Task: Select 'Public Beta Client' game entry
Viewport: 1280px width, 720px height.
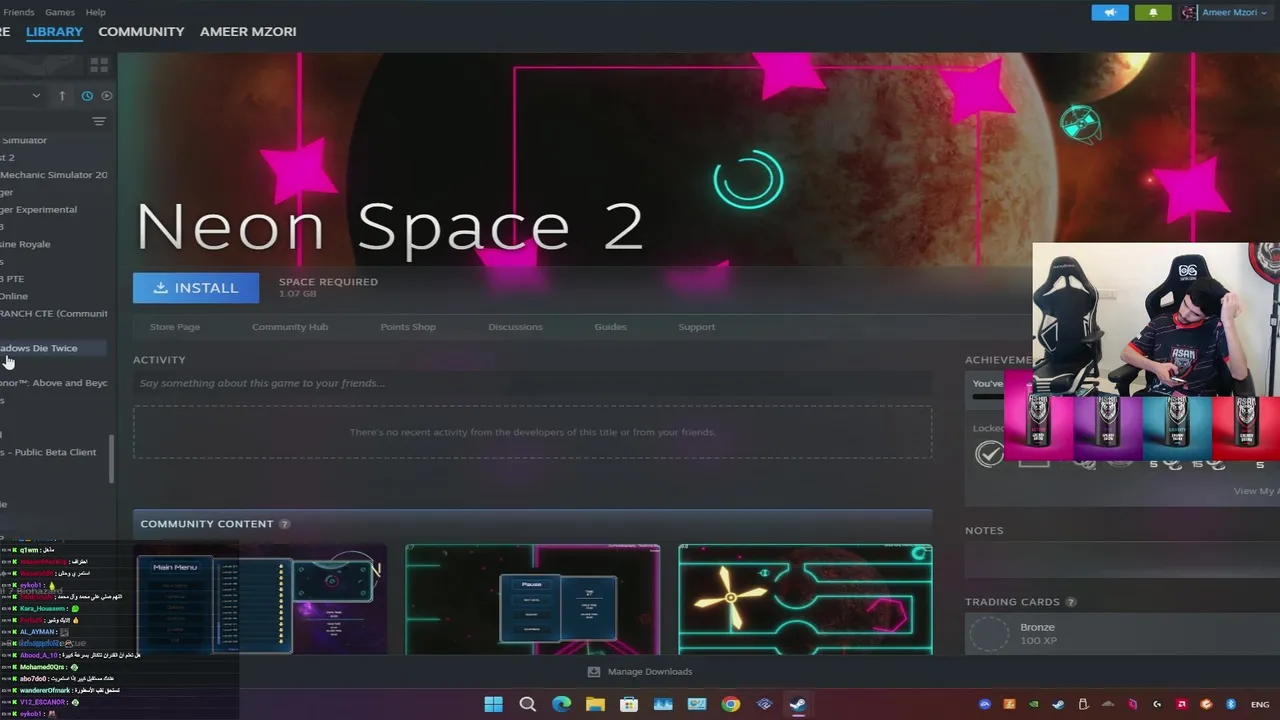Action: coord(49,452)
